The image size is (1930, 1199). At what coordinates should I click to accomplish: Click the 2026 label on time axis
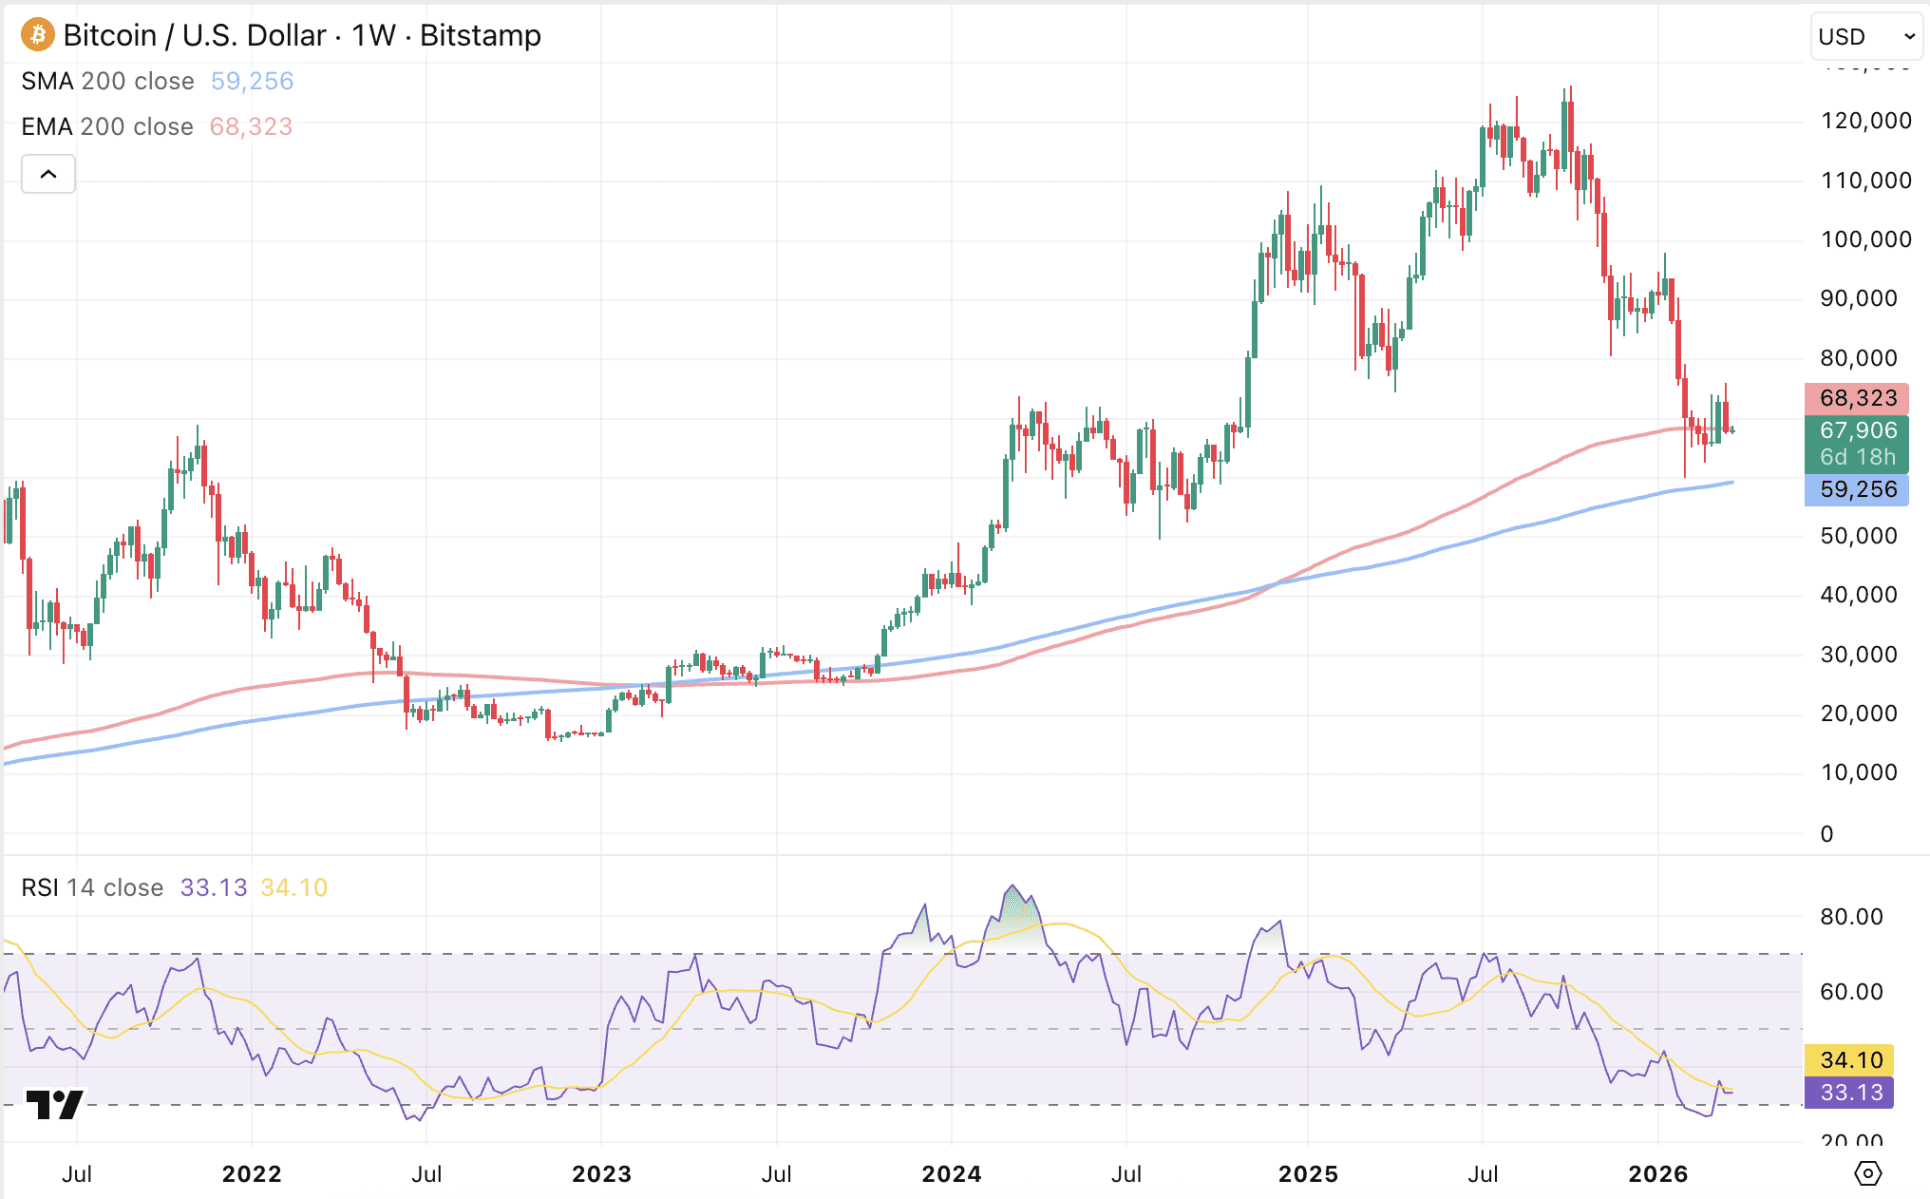(x=1657, y=1174)
